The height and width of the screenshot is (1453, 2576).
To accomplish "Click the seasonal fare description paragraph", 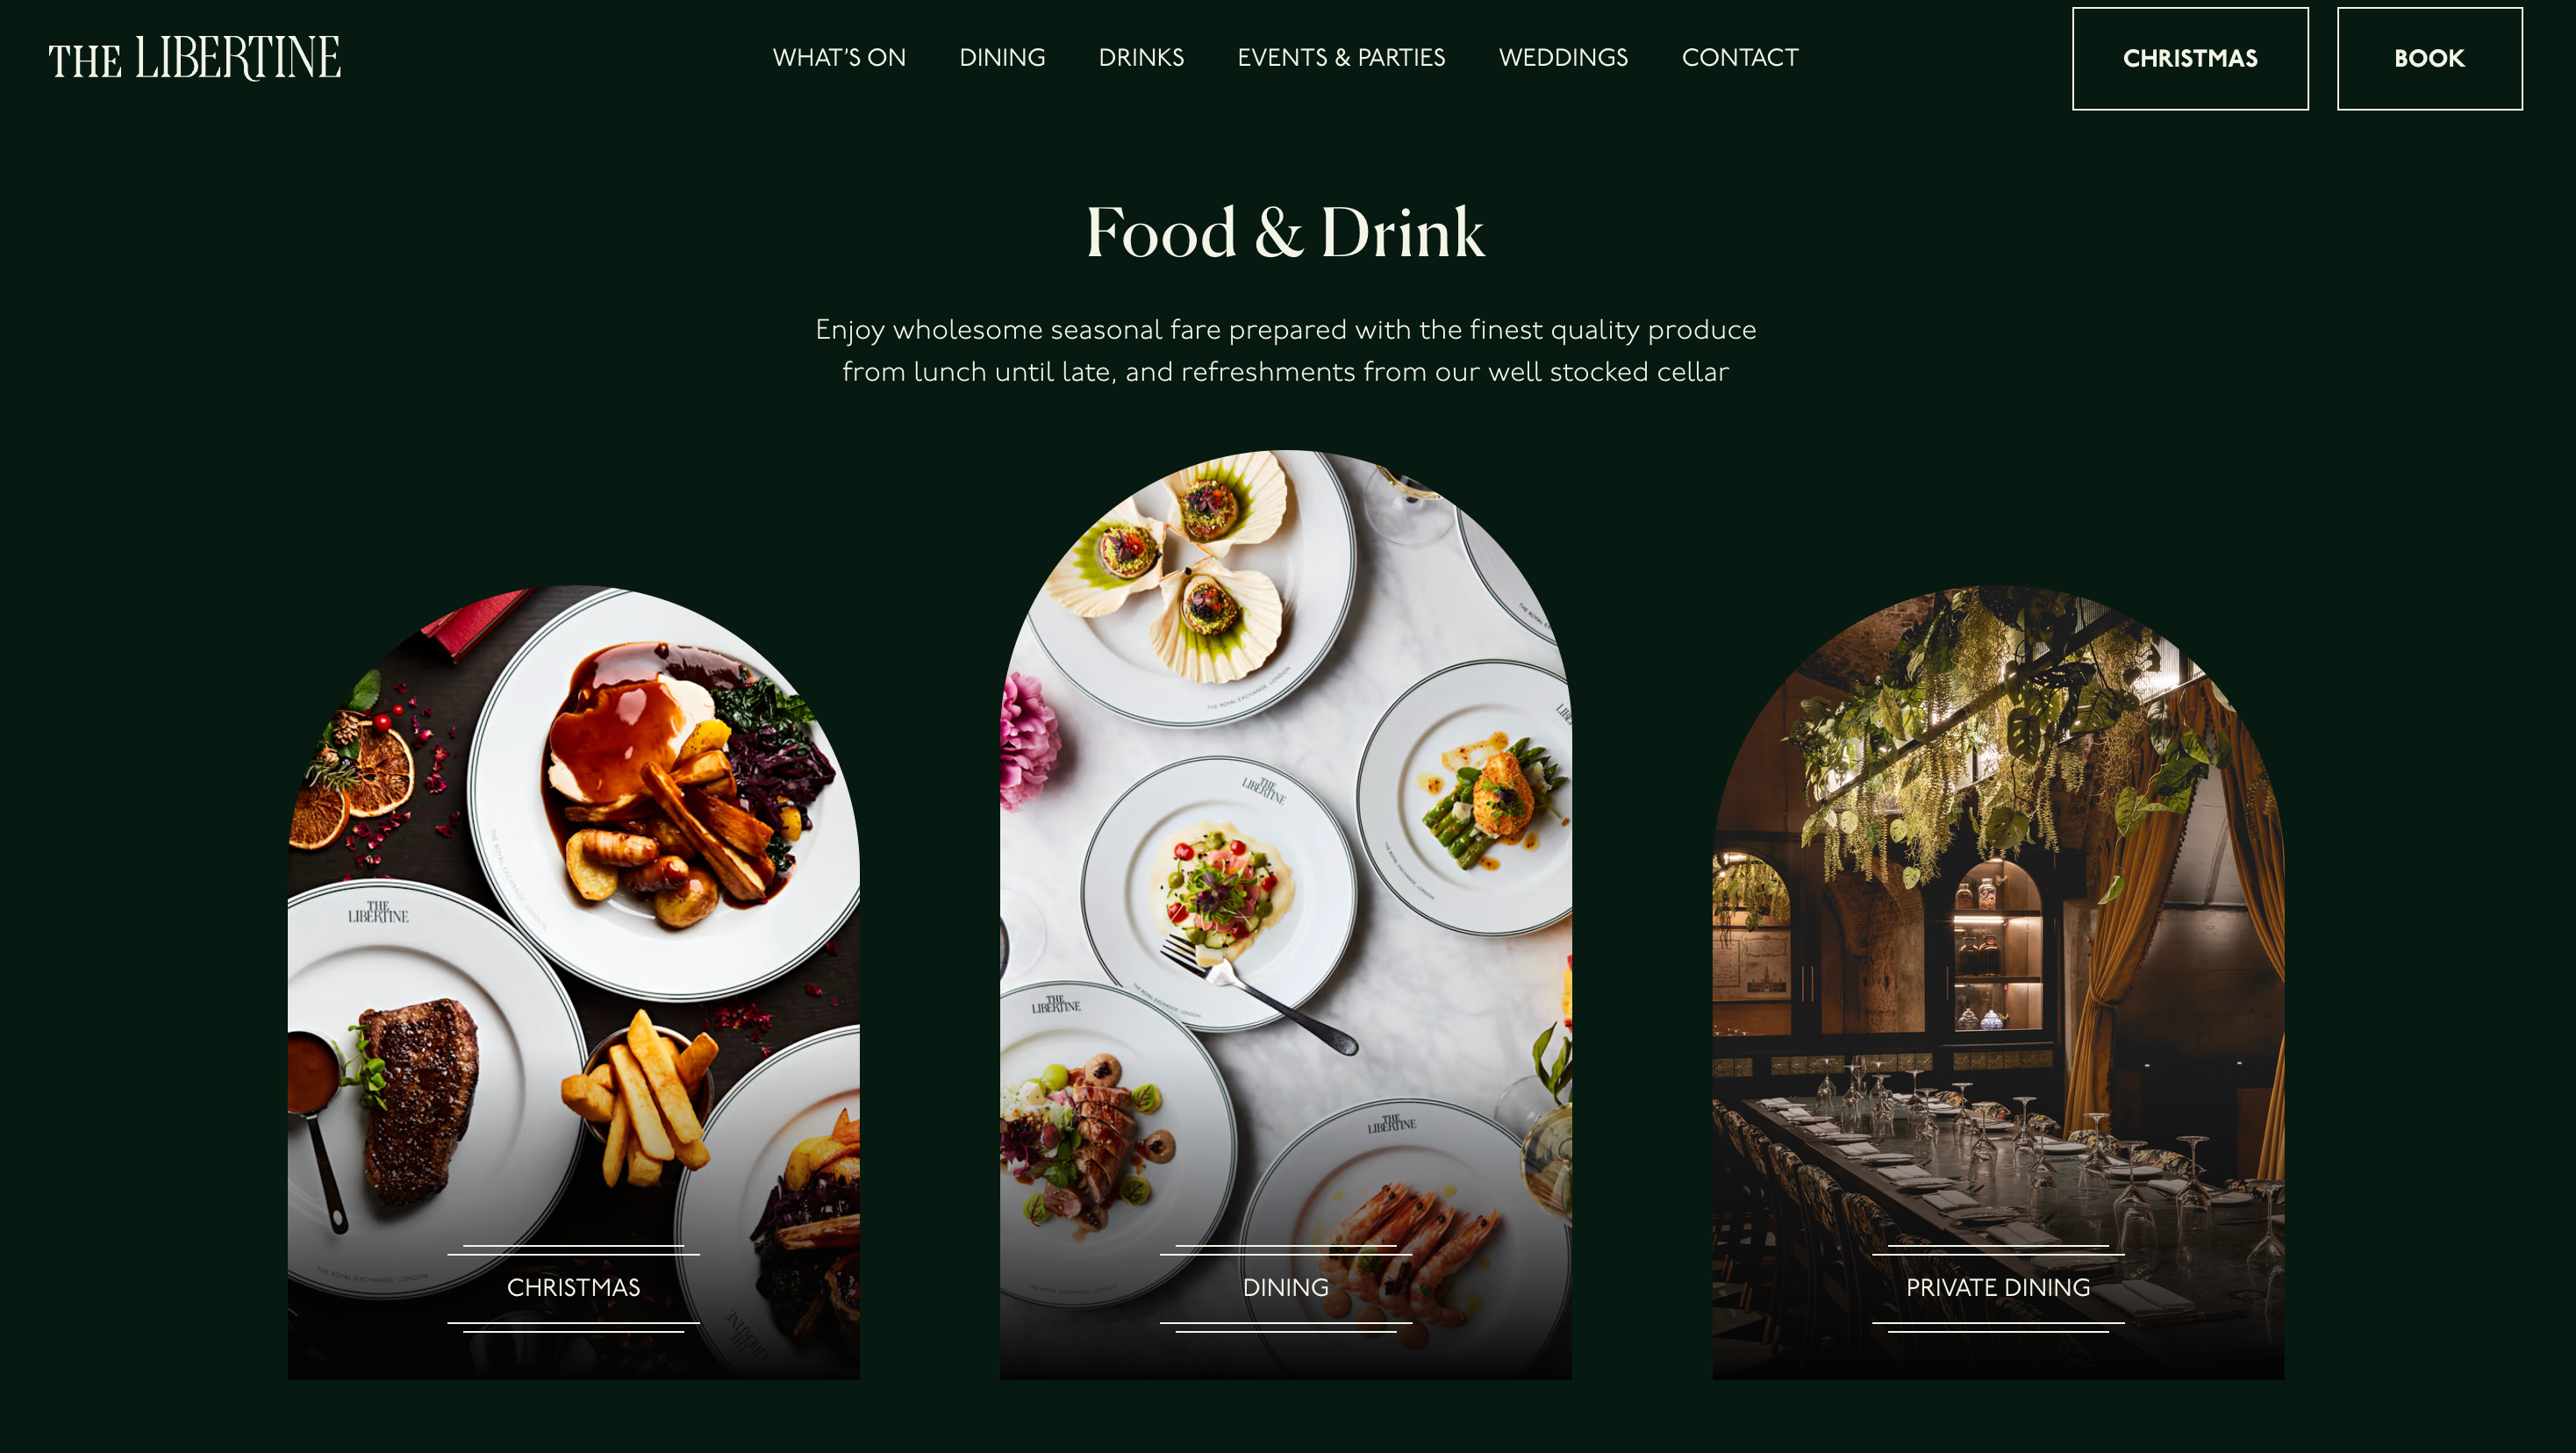I will (1285, 350).
